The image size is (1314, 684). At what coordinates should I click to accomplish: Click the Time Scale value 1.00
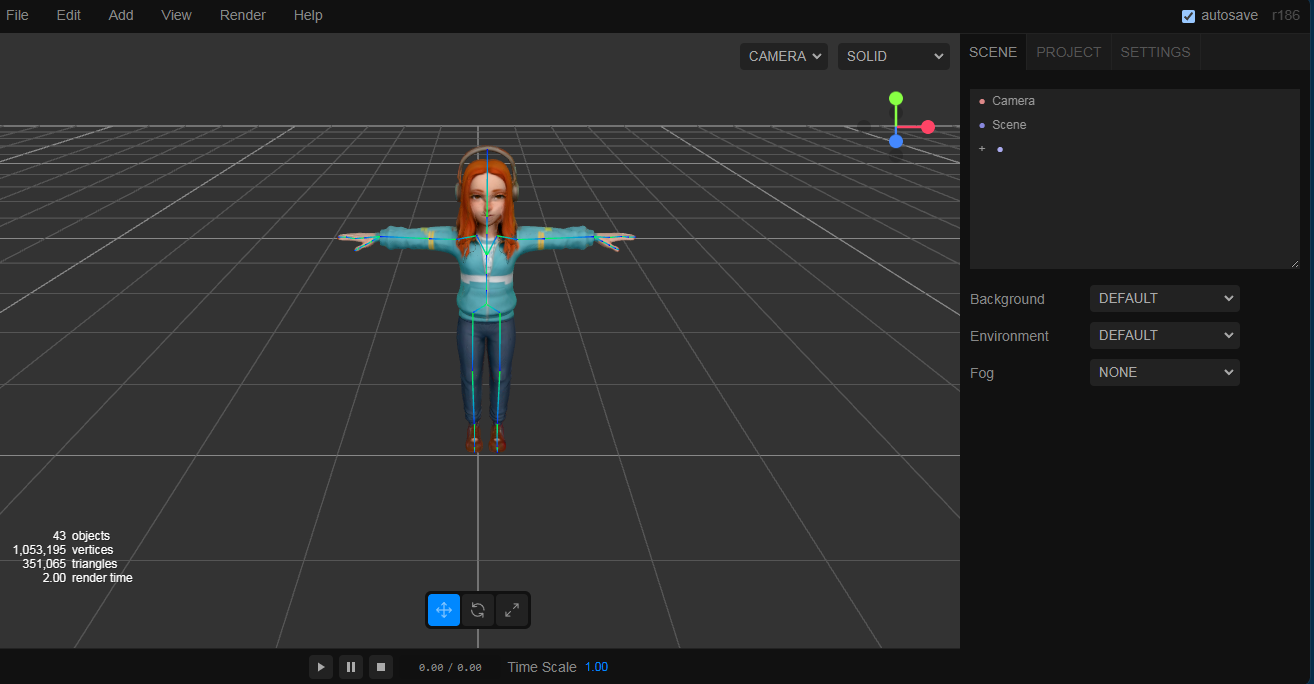(596, 667)
